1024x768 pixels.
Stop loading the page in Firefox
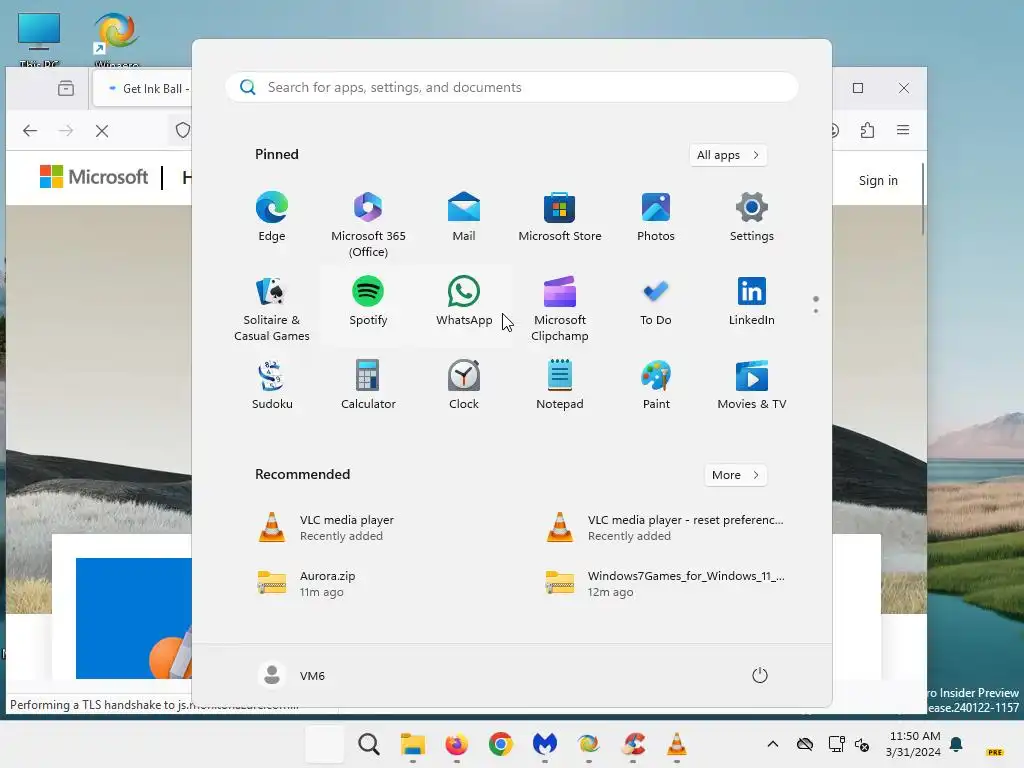click(102, 131)
